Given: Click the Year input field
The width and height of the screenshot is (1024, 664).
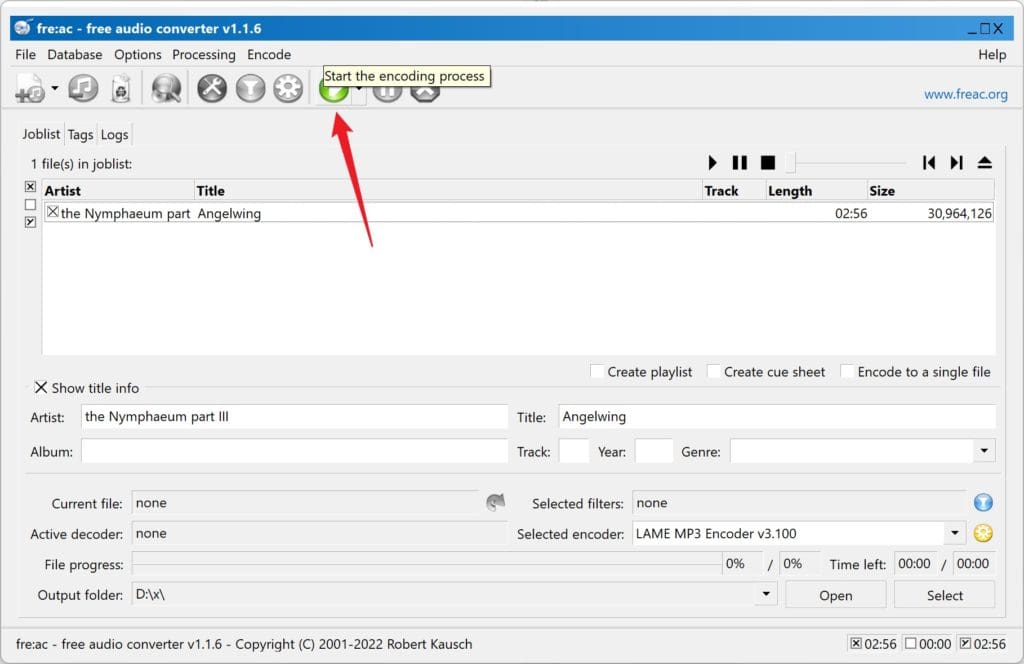Looking at the screenshot, I should [654, 451].
